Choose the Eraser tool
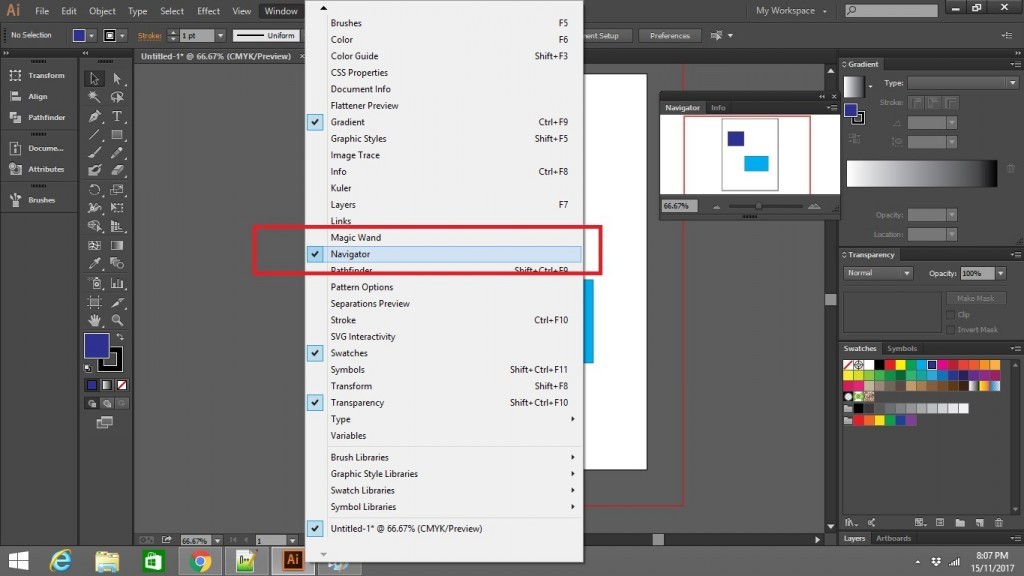The height and width of the screenshot is (576, 1024). point(117,170)
